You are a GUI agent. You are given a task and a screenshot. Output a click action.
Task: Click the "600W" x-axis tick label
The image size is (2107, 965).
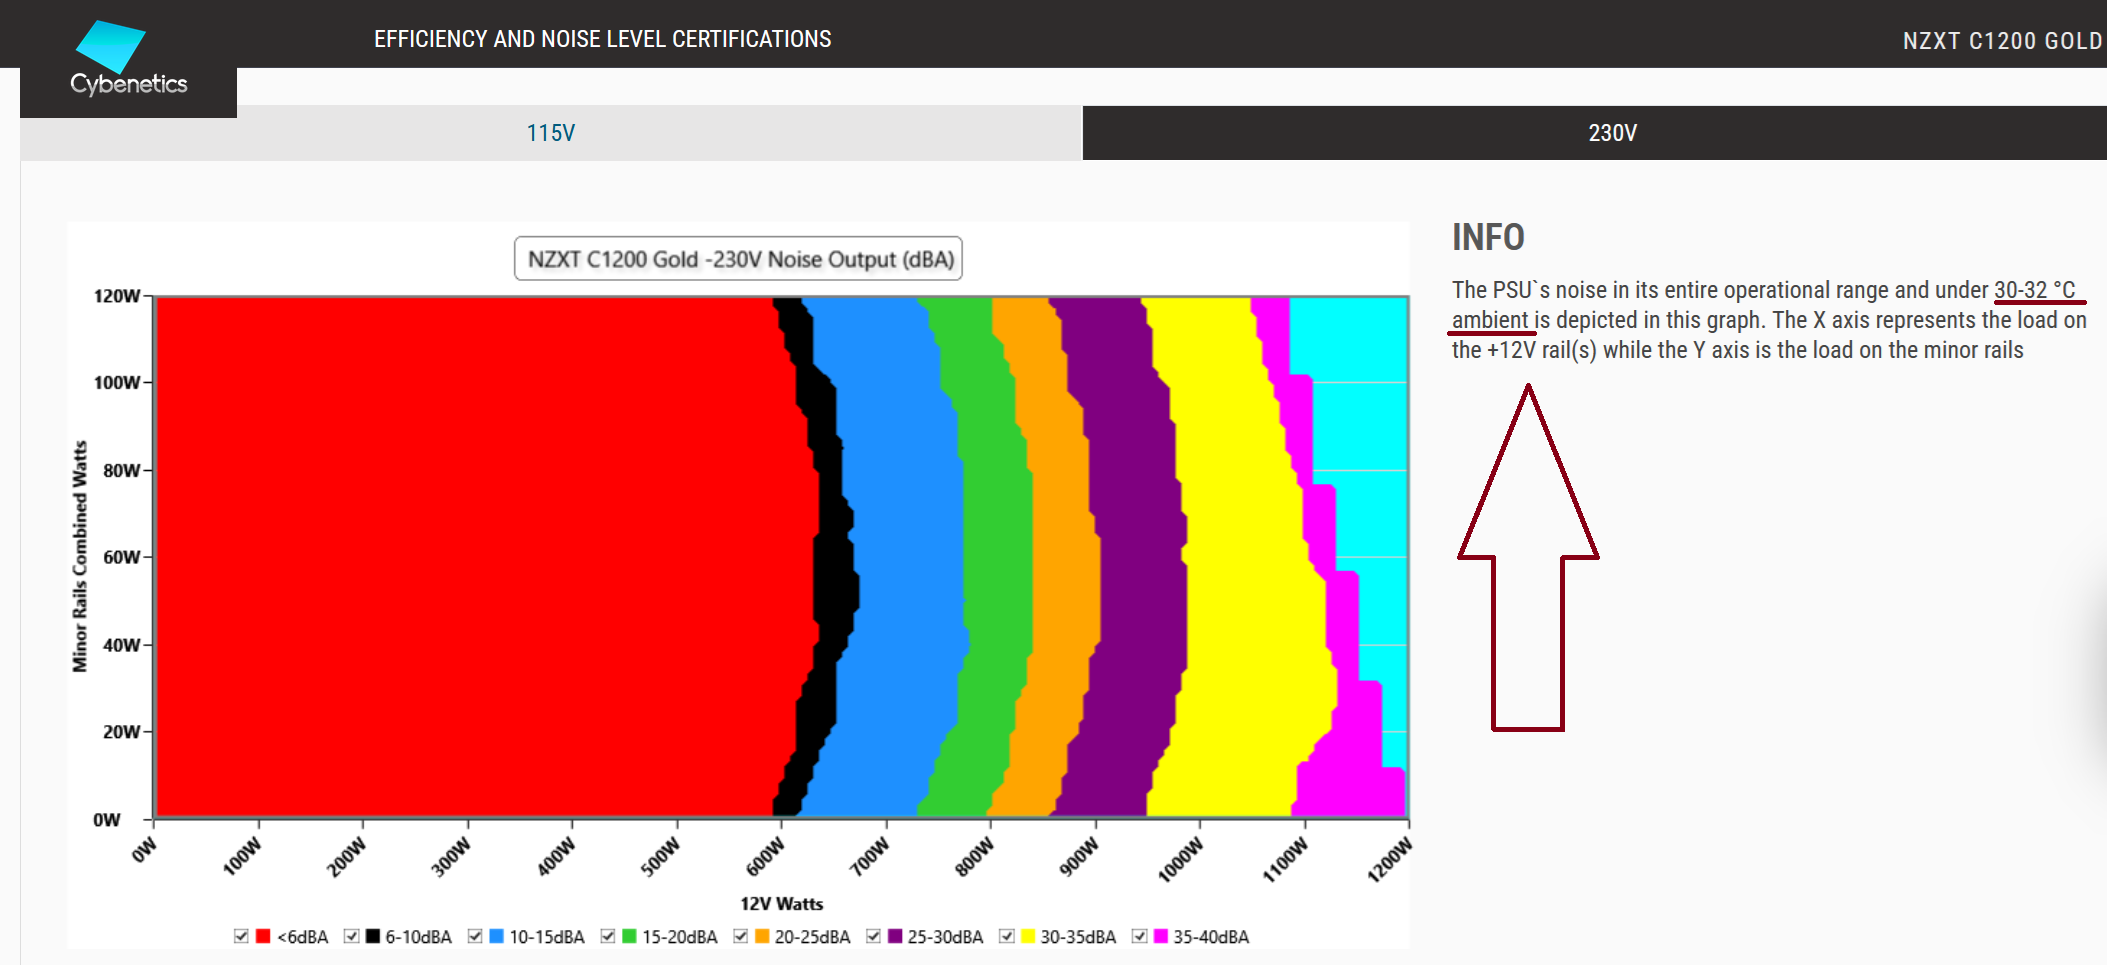(766, 858)
